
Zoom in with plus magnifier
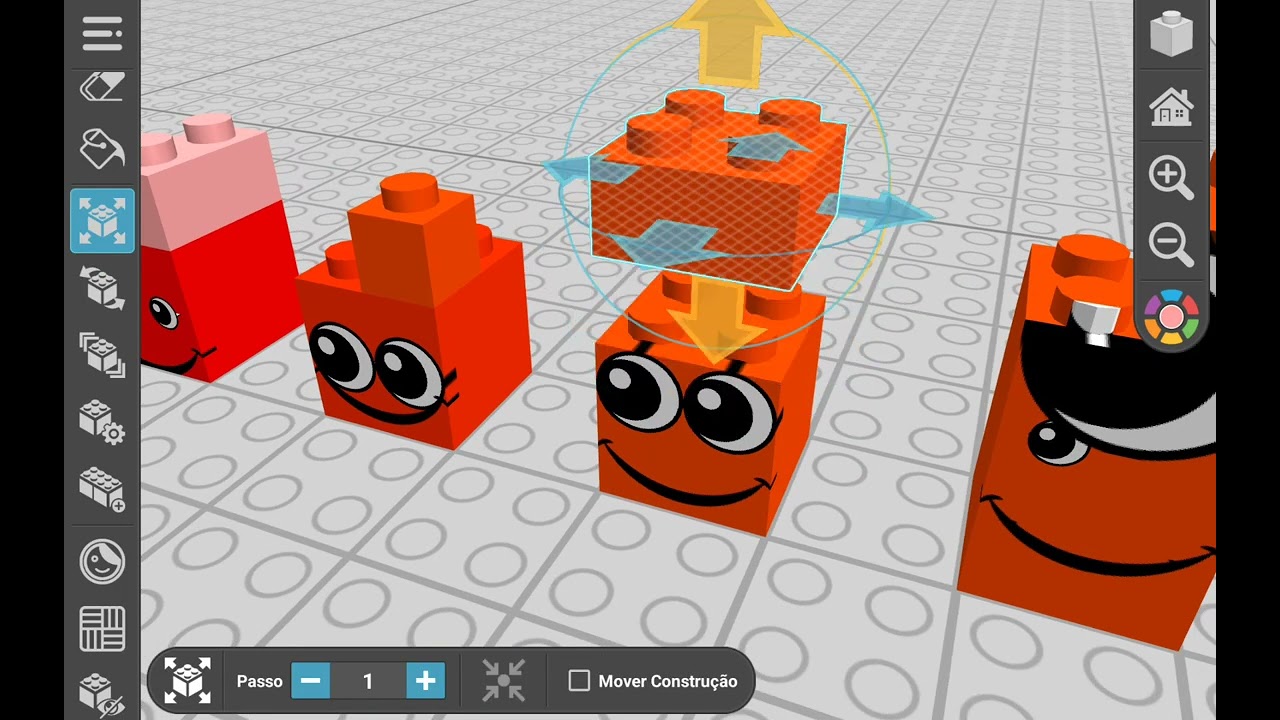click(x=1172, y=178)
